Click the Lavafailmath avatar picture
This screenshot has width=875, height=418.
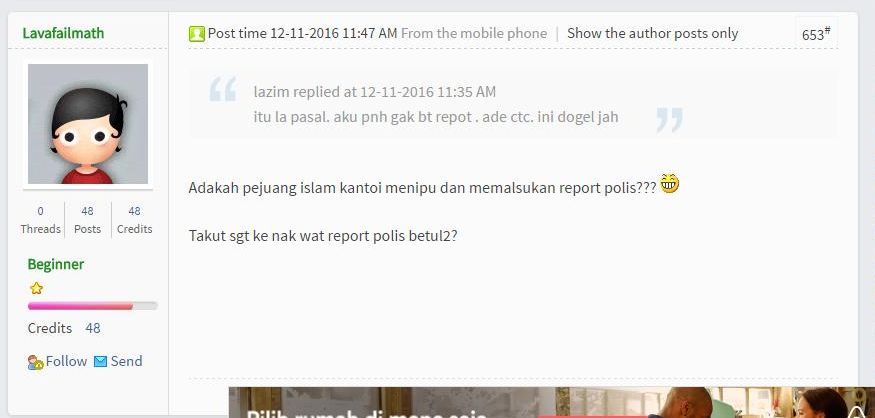(88, 124)
